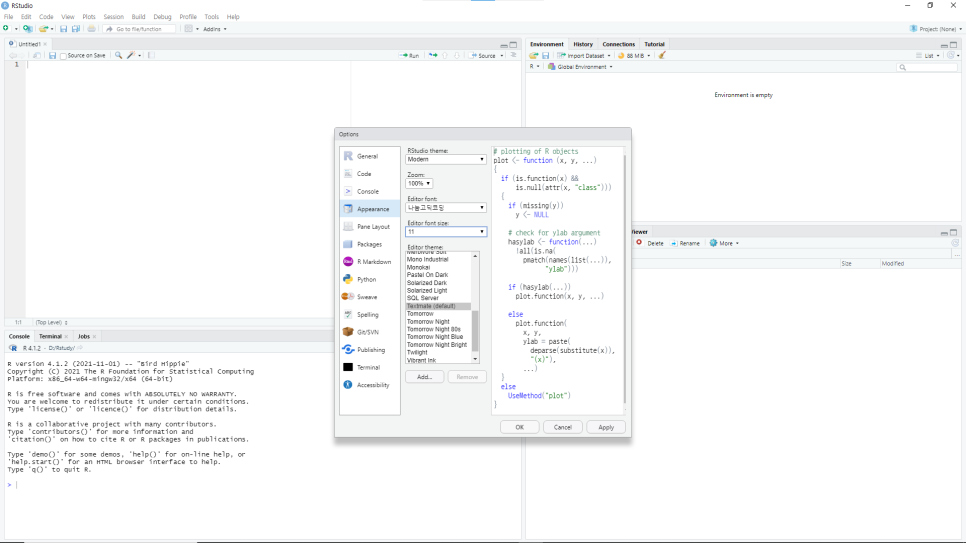The image size is (966, 543).
Task: Switch to the Tutorial tab
Action: click(x=654, y=44)
